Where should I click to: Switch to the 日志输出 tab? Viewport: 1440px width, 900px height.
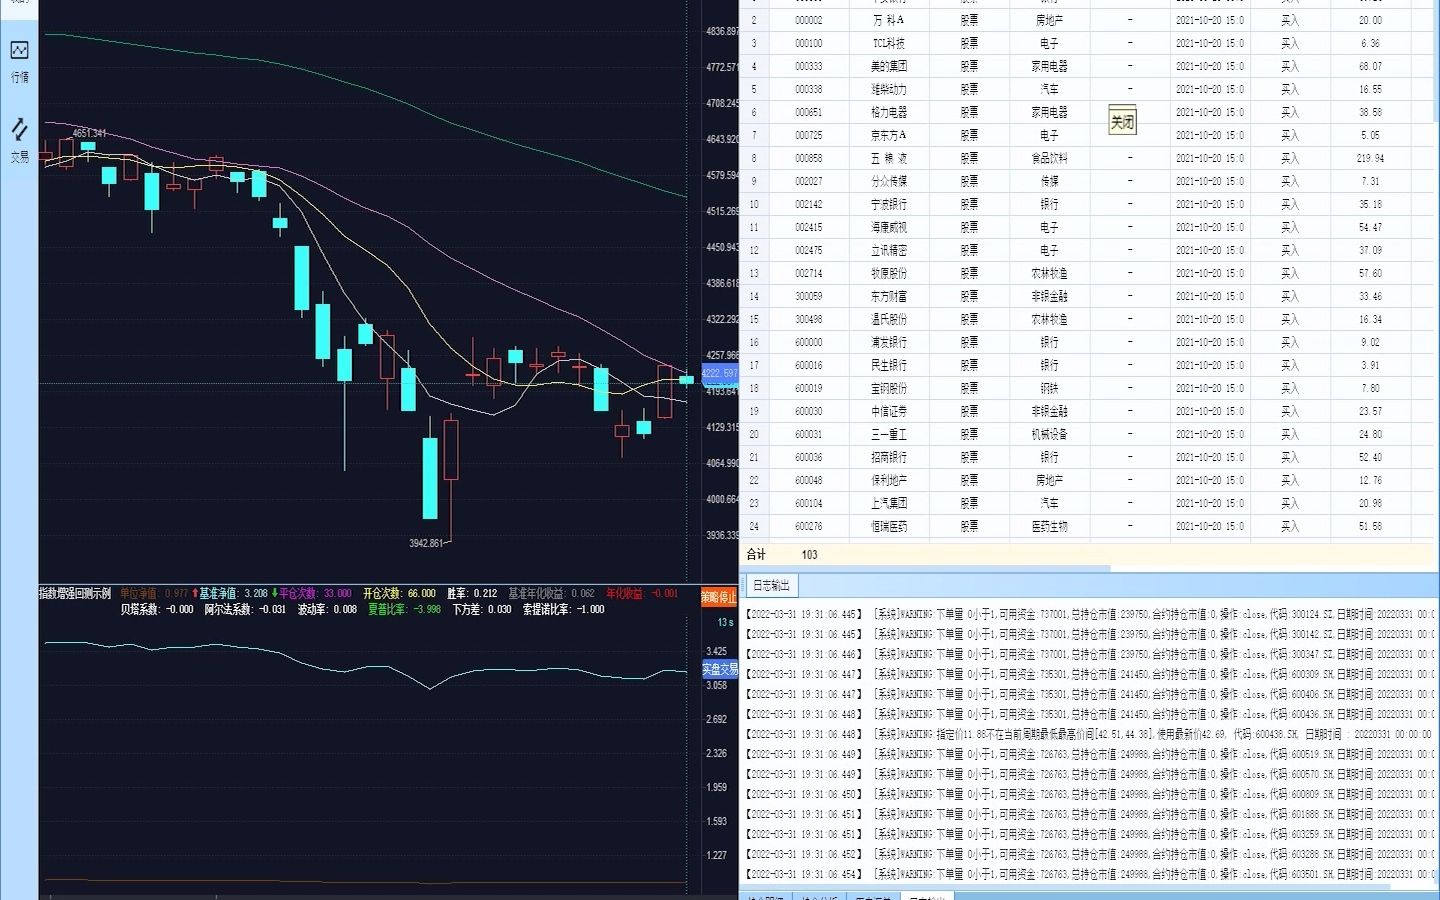click(x=770, y=586)
